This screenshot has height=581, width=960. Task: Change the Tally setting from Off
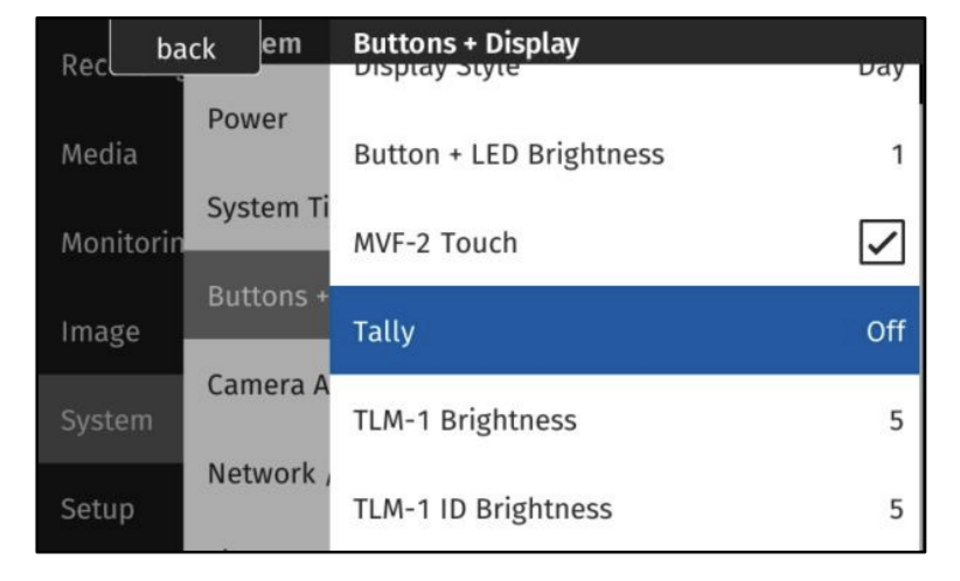[624, 332]
